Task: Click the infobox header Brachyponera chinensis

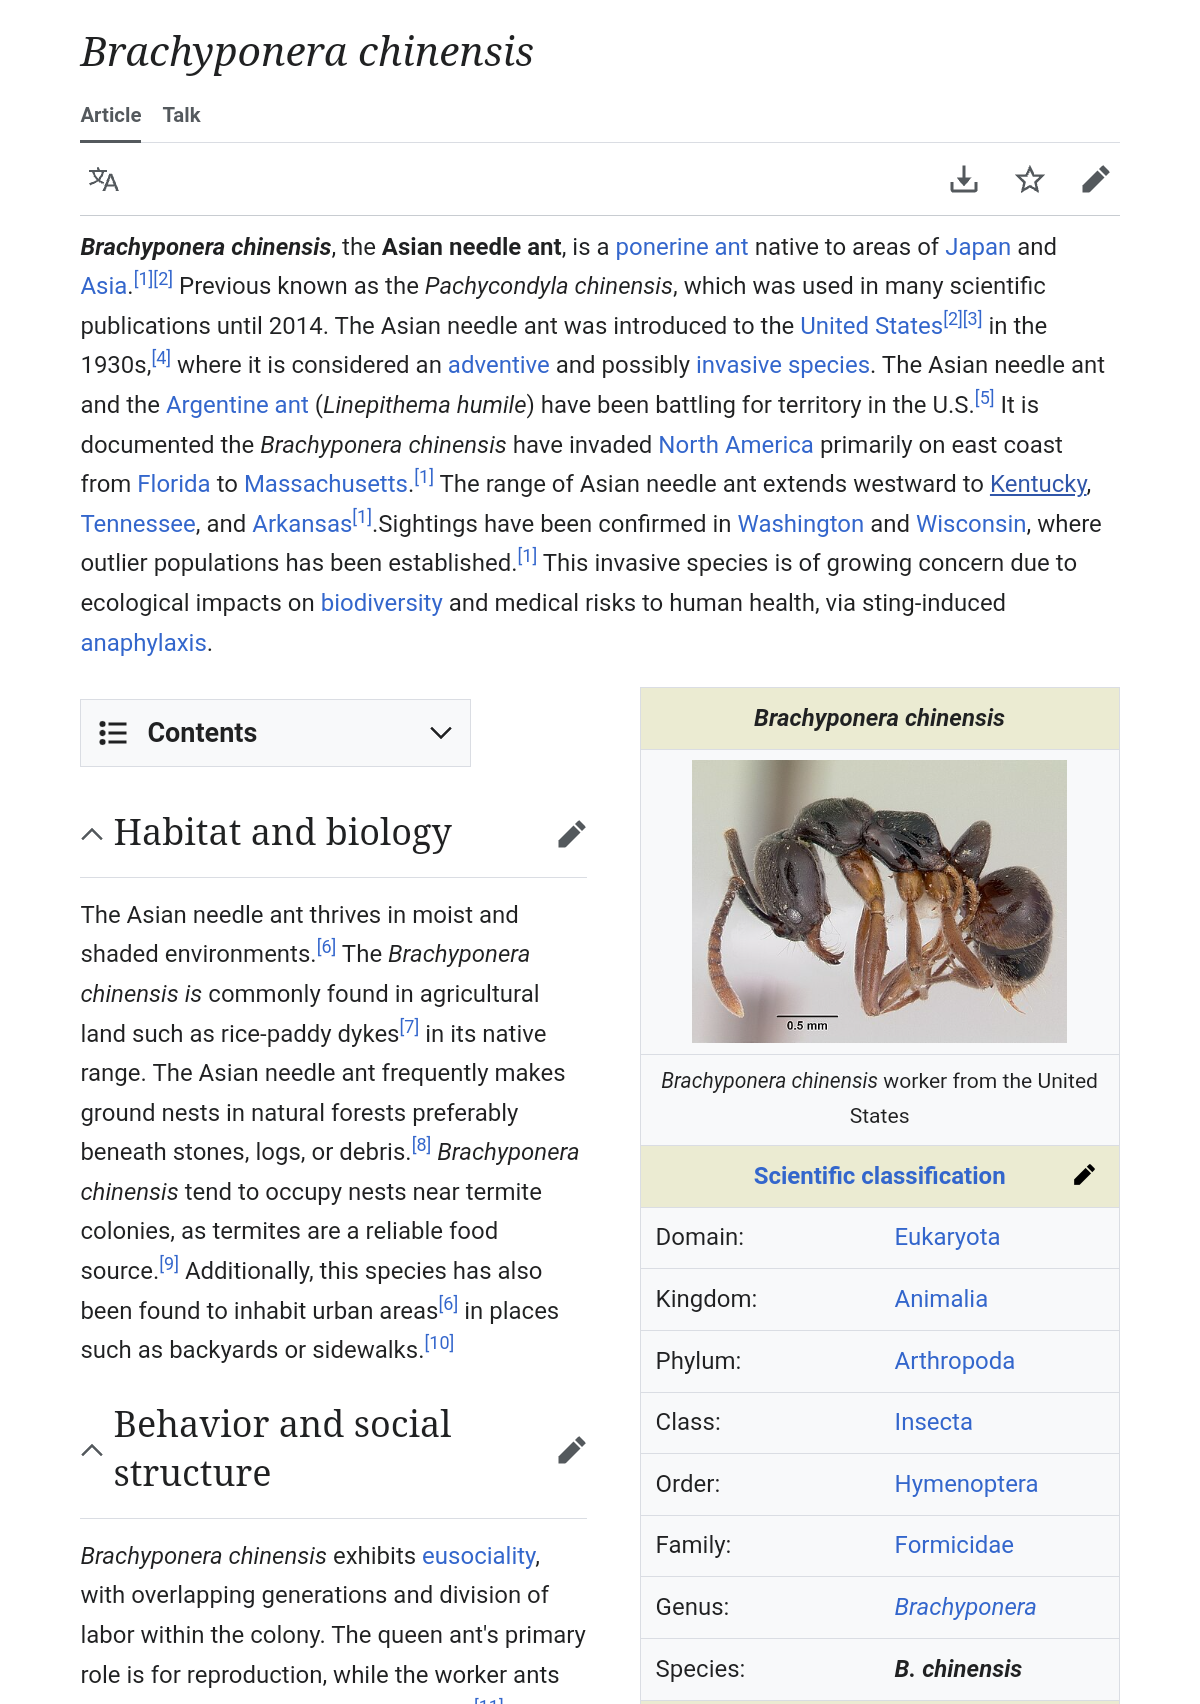Action: (879, 718)
